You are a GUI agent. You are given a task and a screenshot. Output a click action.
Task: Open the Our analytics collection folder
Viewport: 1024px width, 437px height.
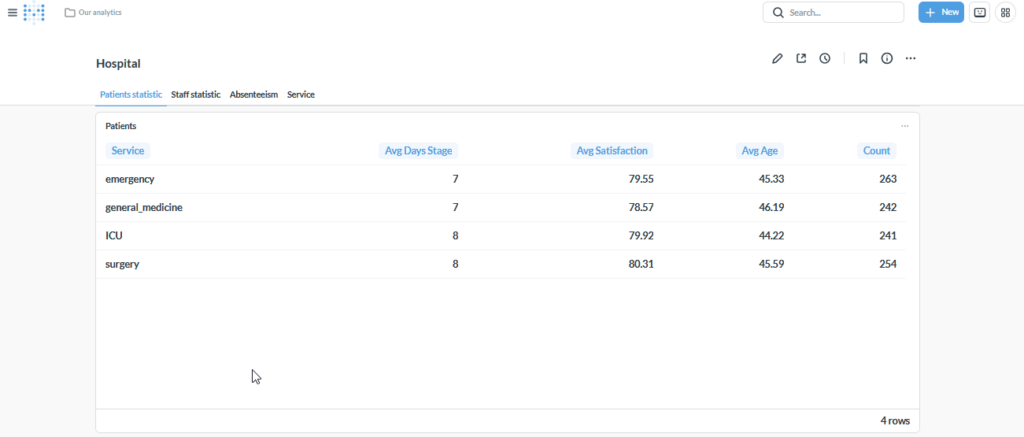click(93, 12)
